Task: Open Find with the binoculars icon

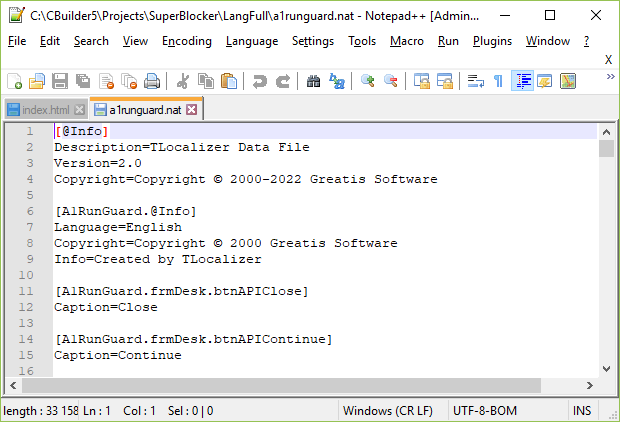Action: (313, 81)
